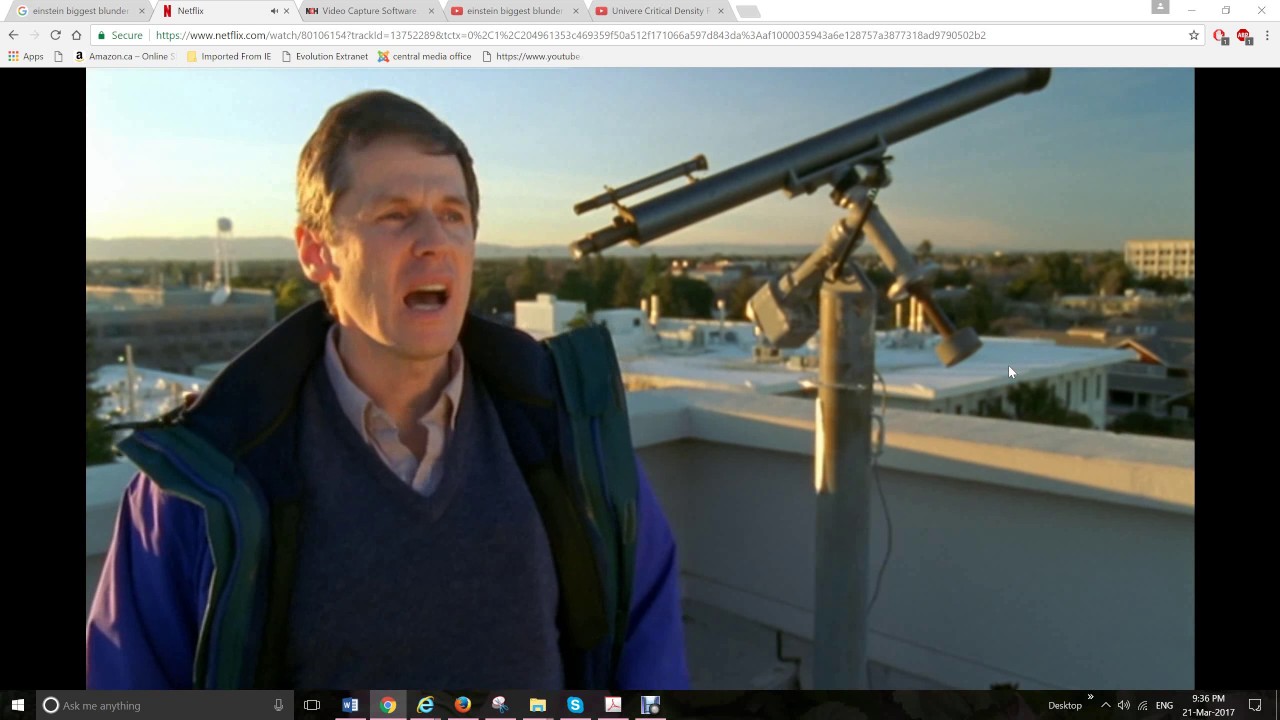View the Secure site information
Image resolution: width=1280 pixels, height=720 pixels.
point(119,35)
